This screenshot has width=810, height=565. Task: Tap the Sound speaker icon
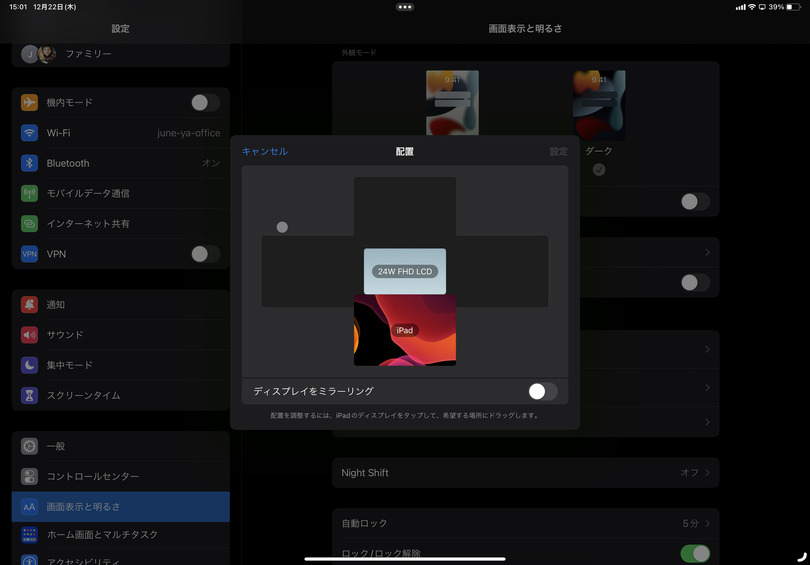(29, 335)
